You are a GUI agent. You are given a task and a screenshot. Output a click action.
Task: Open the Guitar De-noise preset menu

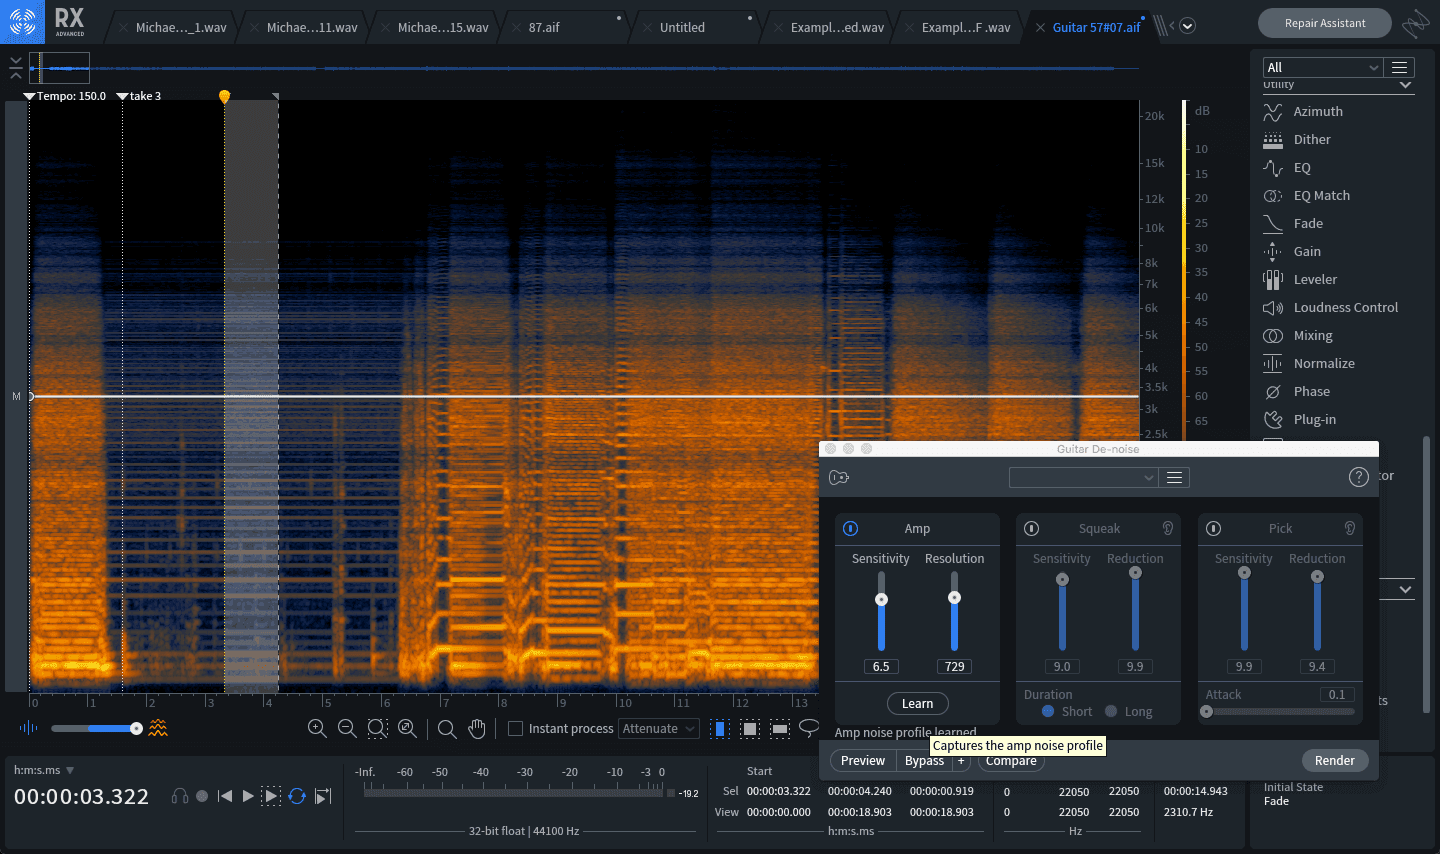coord(1175,478)
